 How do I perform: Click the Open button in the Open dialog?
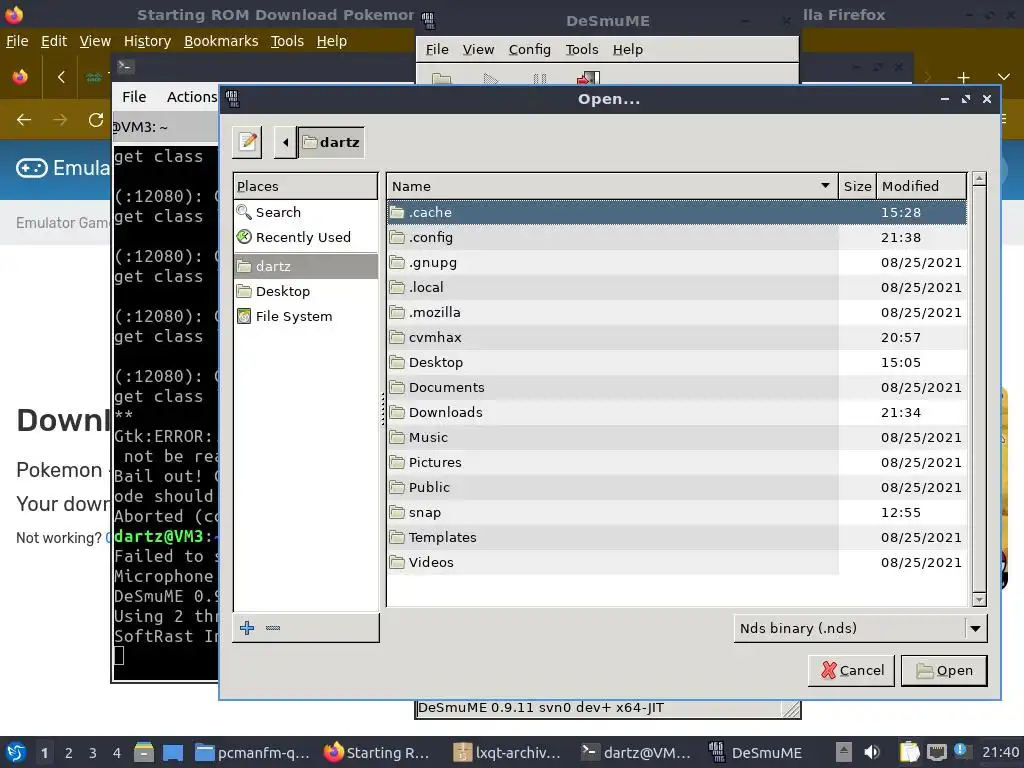tap(944, 671)
